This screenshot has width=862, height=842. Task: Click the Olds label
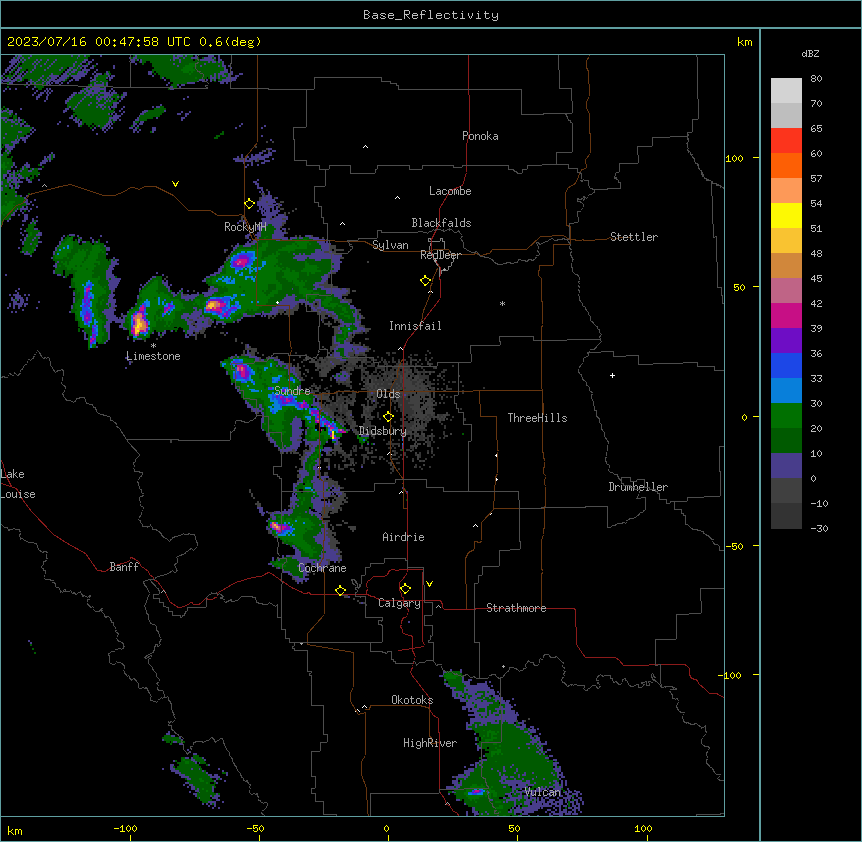[x=388, y=394]
